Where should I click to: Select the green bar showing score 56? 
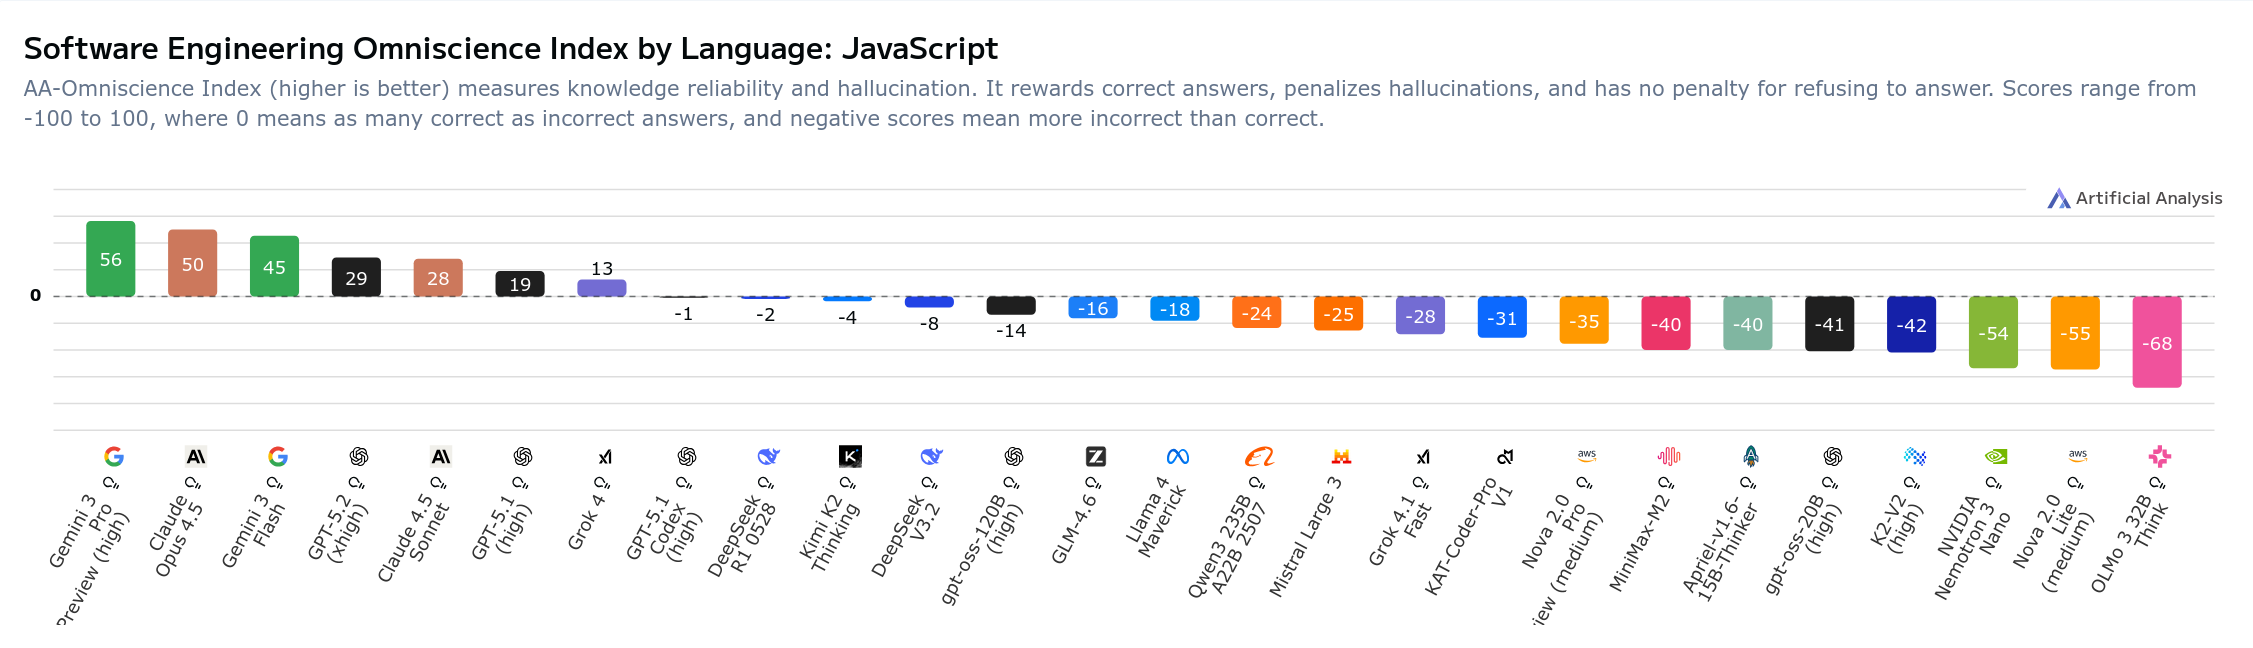(x=110, y=259)
